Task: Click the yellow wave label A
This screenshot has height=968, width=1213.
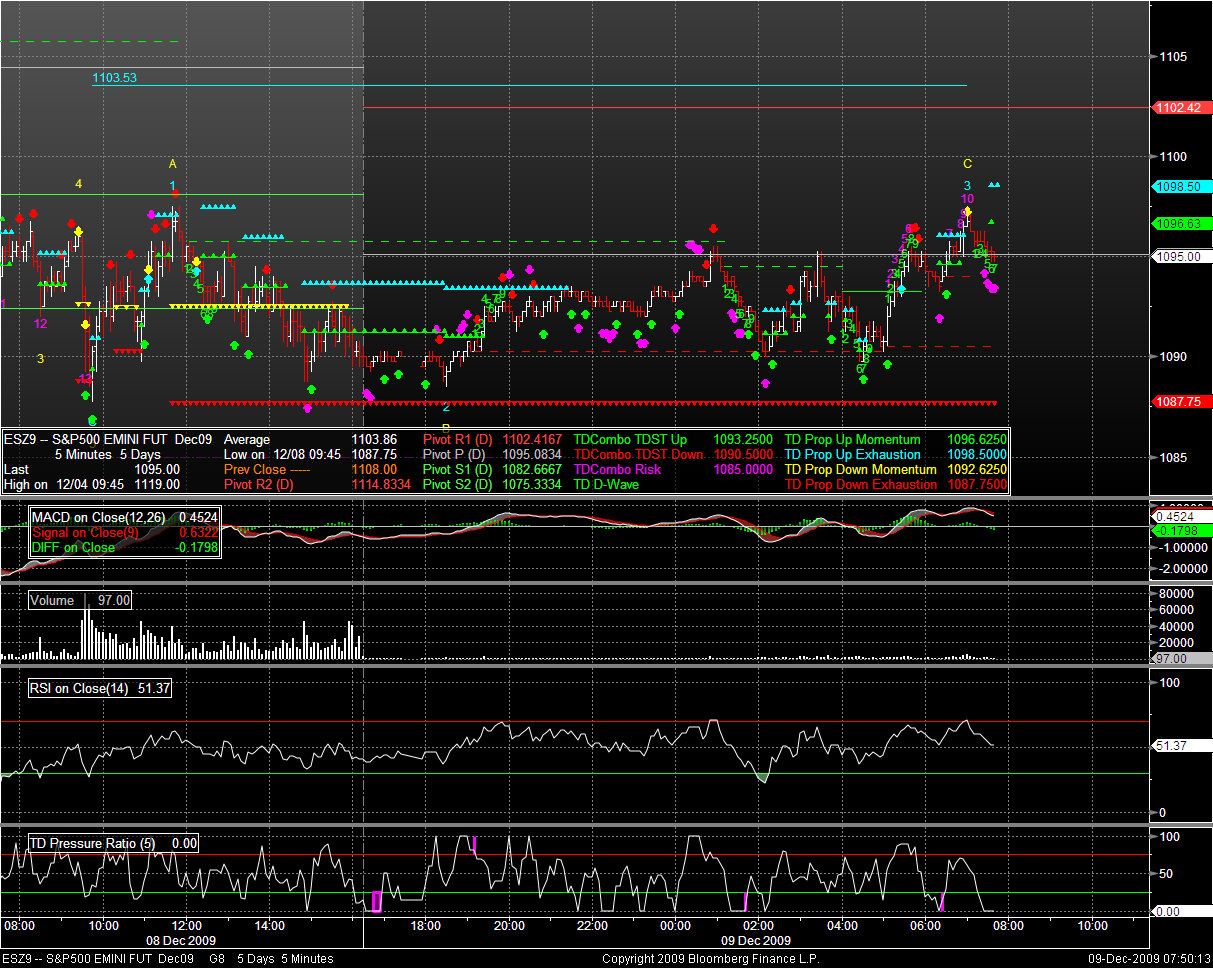Action: click(172, 164)
